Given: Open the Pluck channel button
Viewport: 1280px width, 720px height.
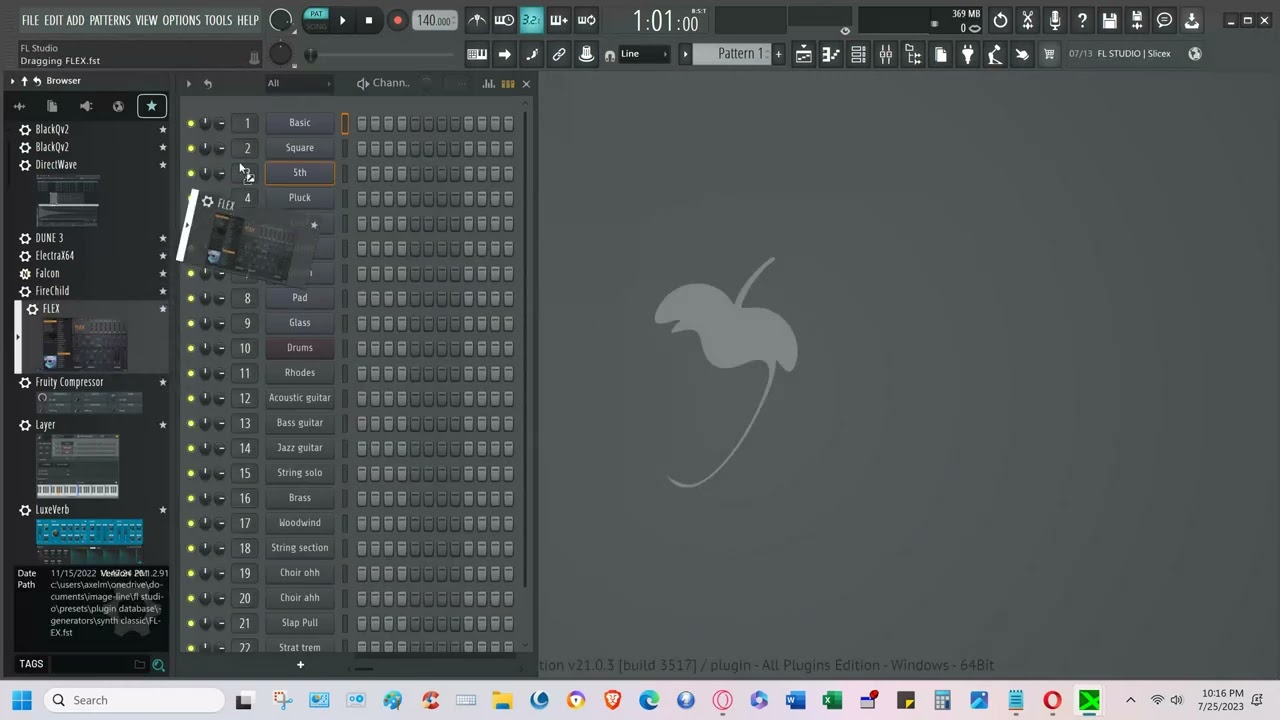Looking at the screenshot, I should pos(300,198).
